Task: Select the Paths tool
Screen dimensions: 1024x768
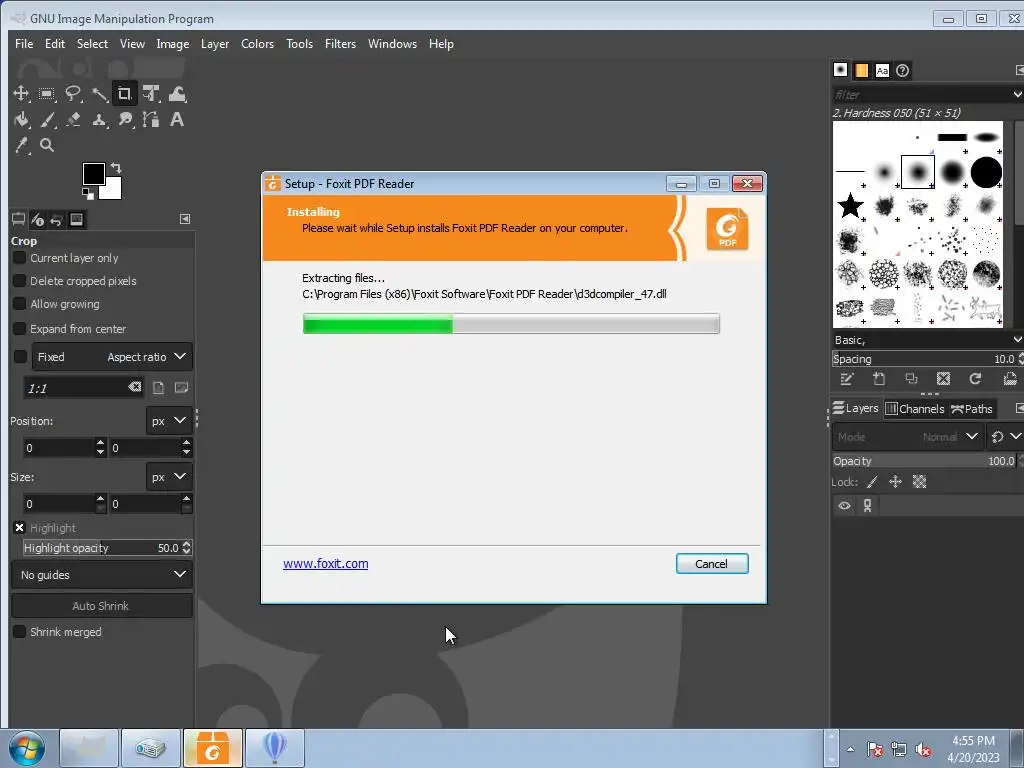Action: [151, 120]
